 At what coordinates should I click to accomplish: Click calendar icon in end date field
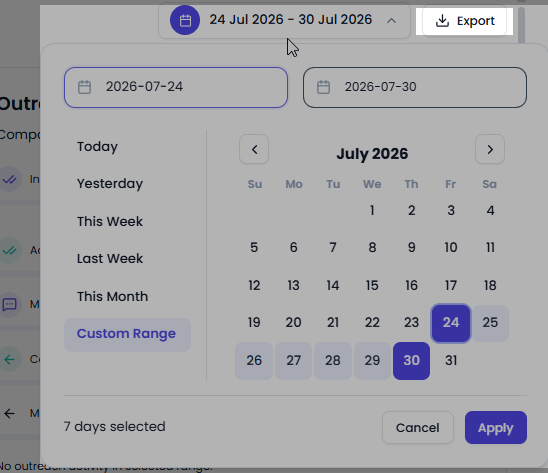[323, 87]
